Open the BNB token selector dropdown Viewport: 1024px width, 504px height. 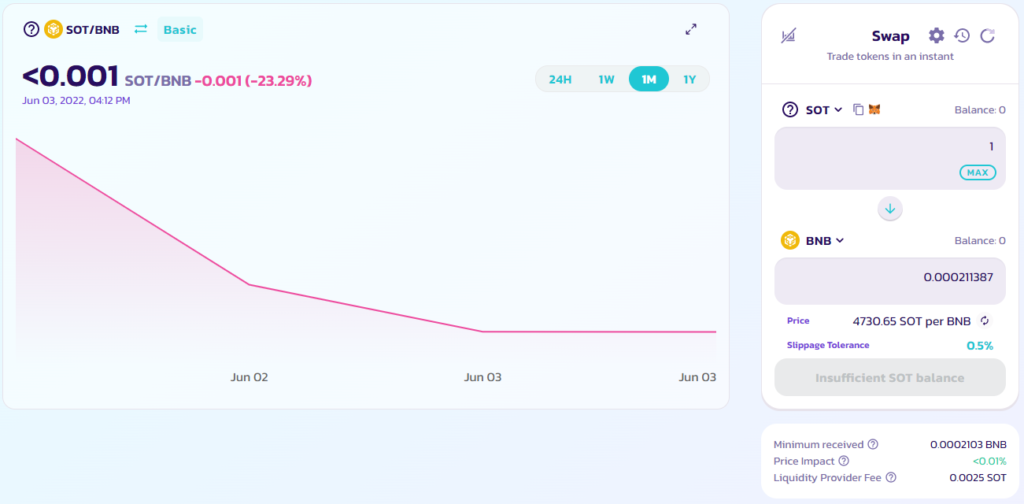(824, 240)
